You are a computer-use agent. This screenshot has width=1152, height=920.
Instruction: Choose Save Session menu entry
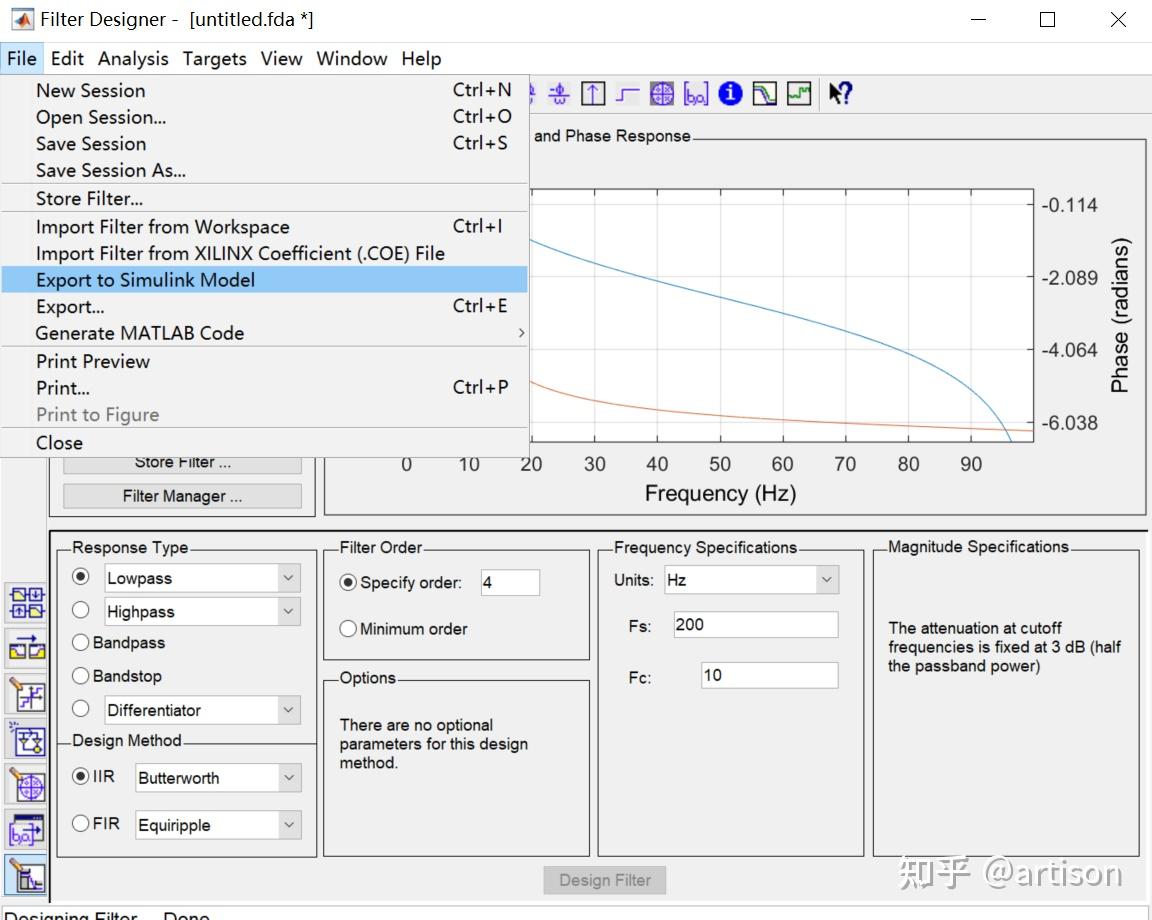[x=264, y=143]
